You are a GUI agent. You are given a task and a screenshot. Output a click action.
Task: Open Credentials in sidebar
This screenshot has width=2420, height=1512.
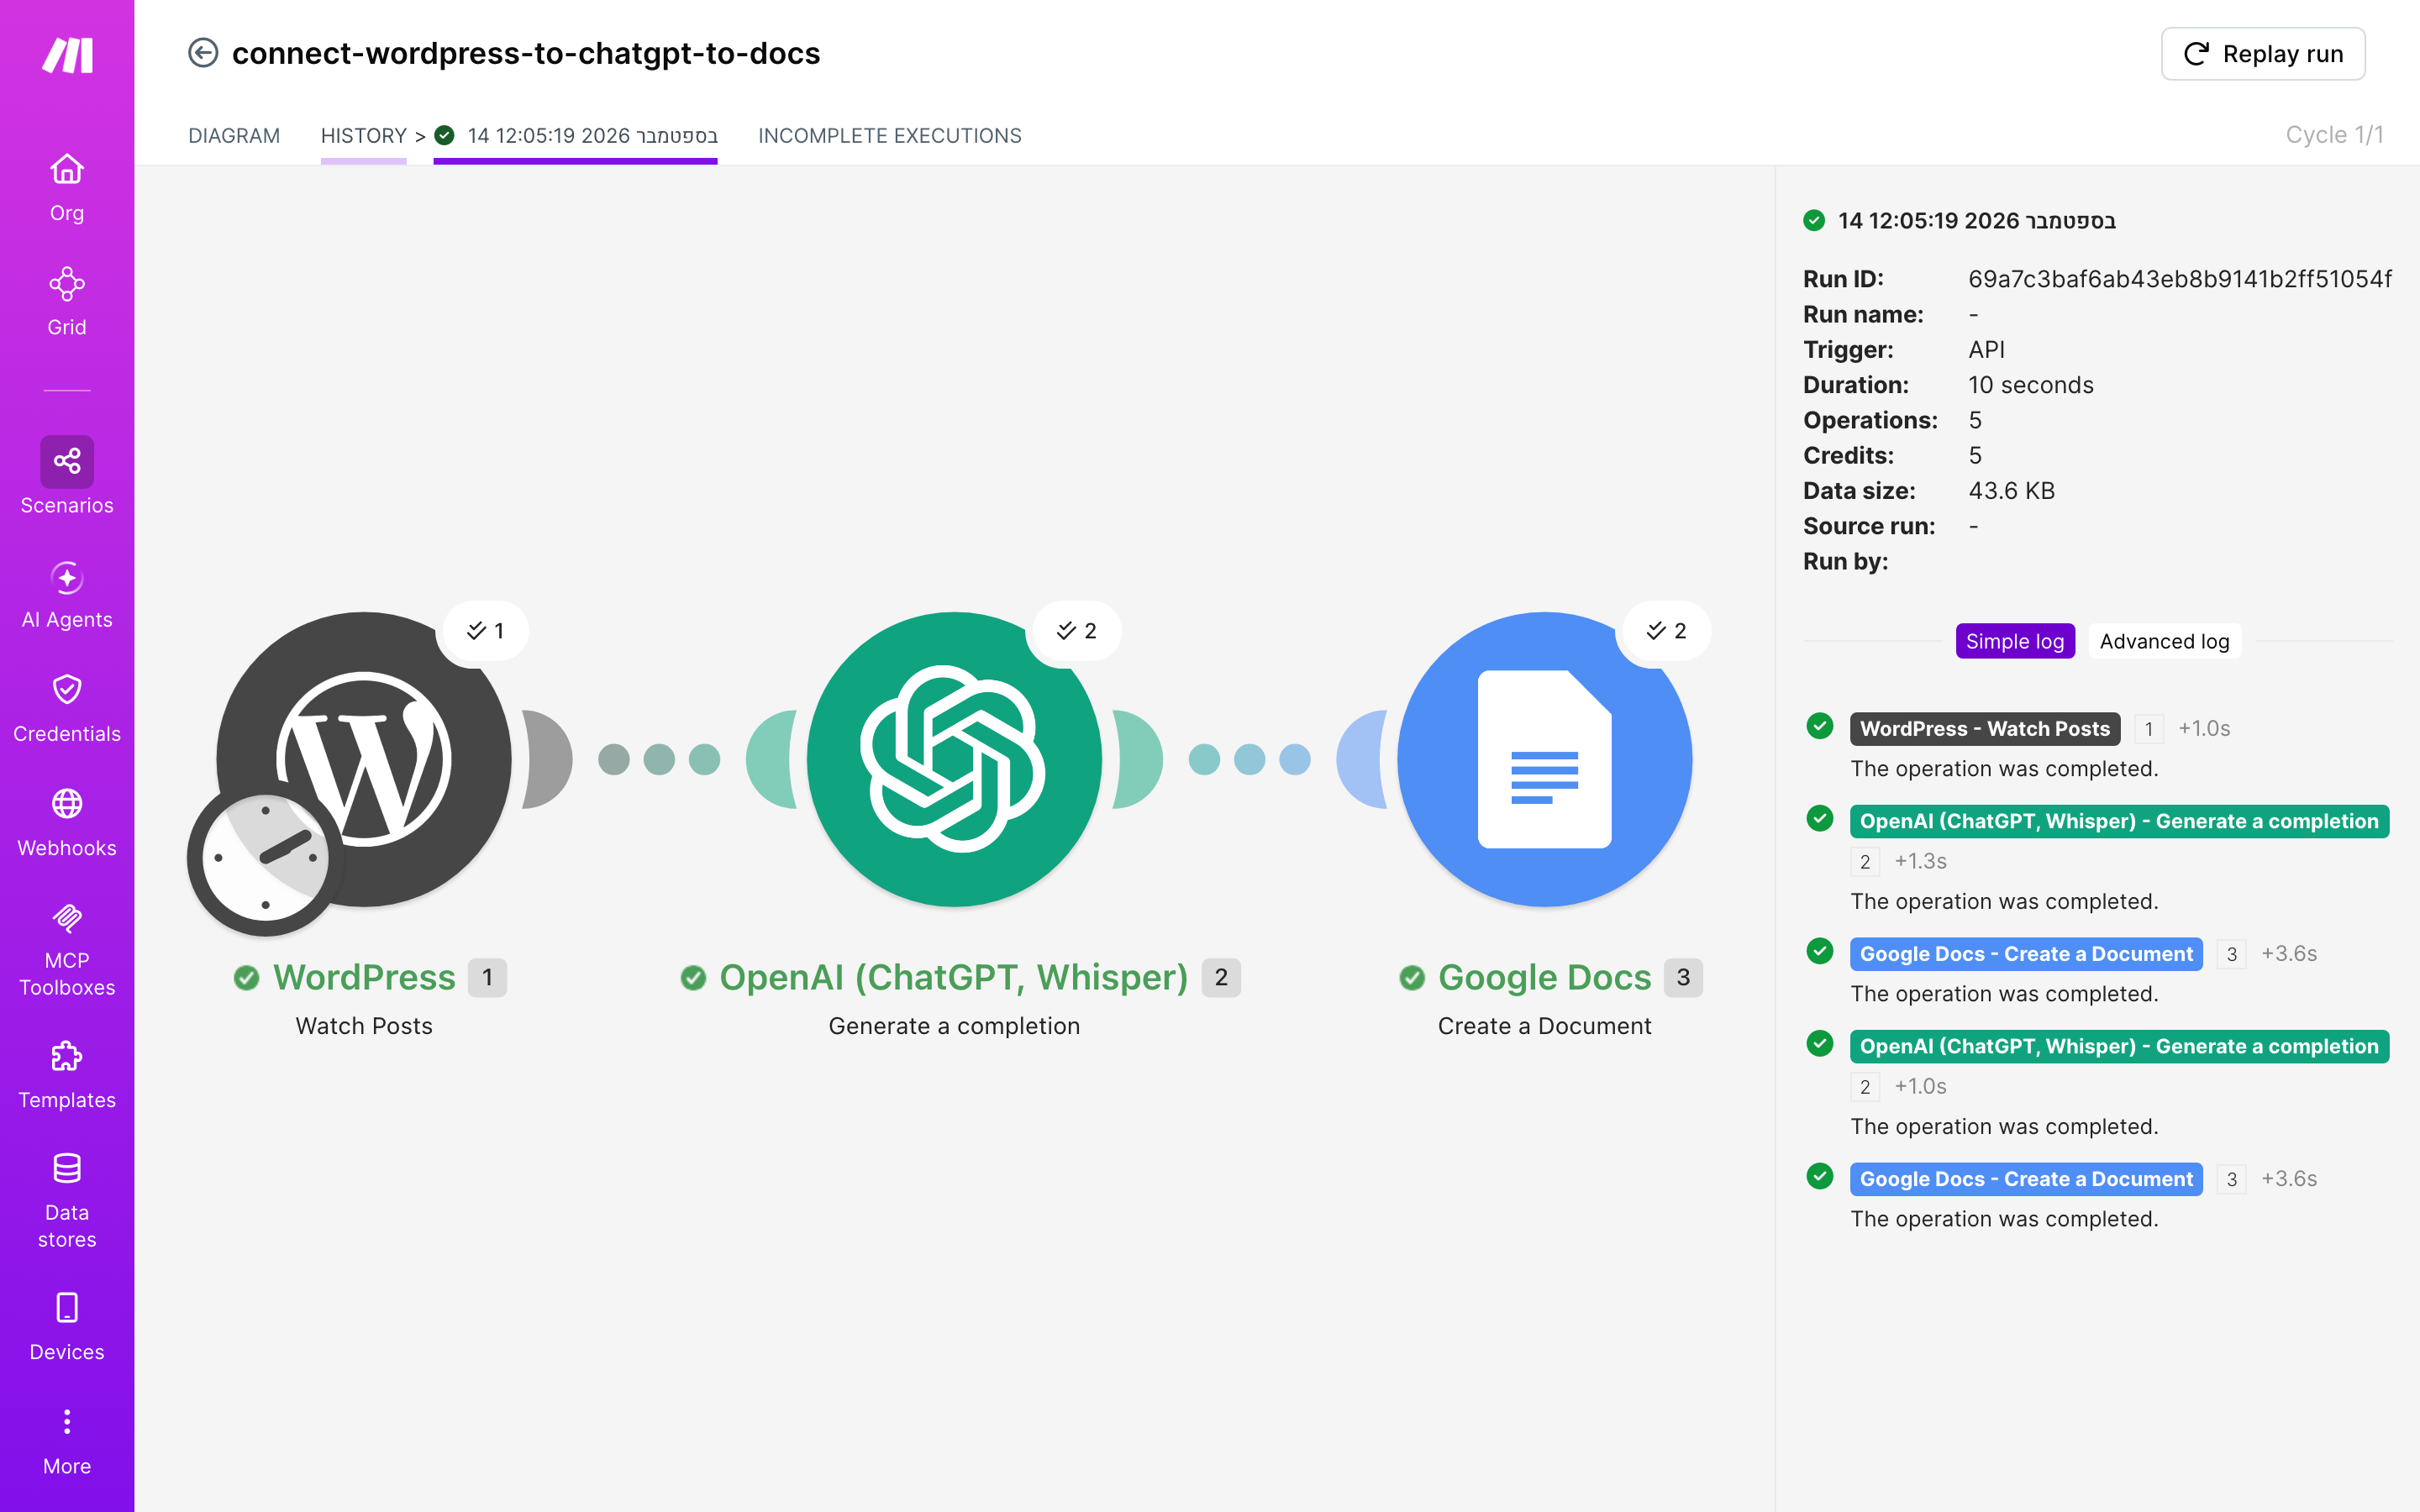[x=67, y=709]
